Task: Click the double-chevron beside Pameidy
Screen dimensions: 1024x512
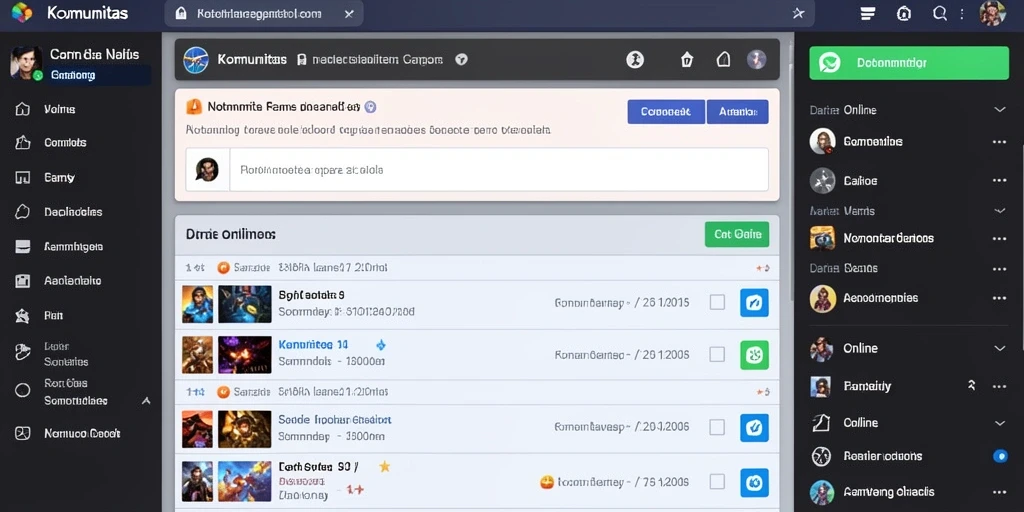Action: (971, 385)
